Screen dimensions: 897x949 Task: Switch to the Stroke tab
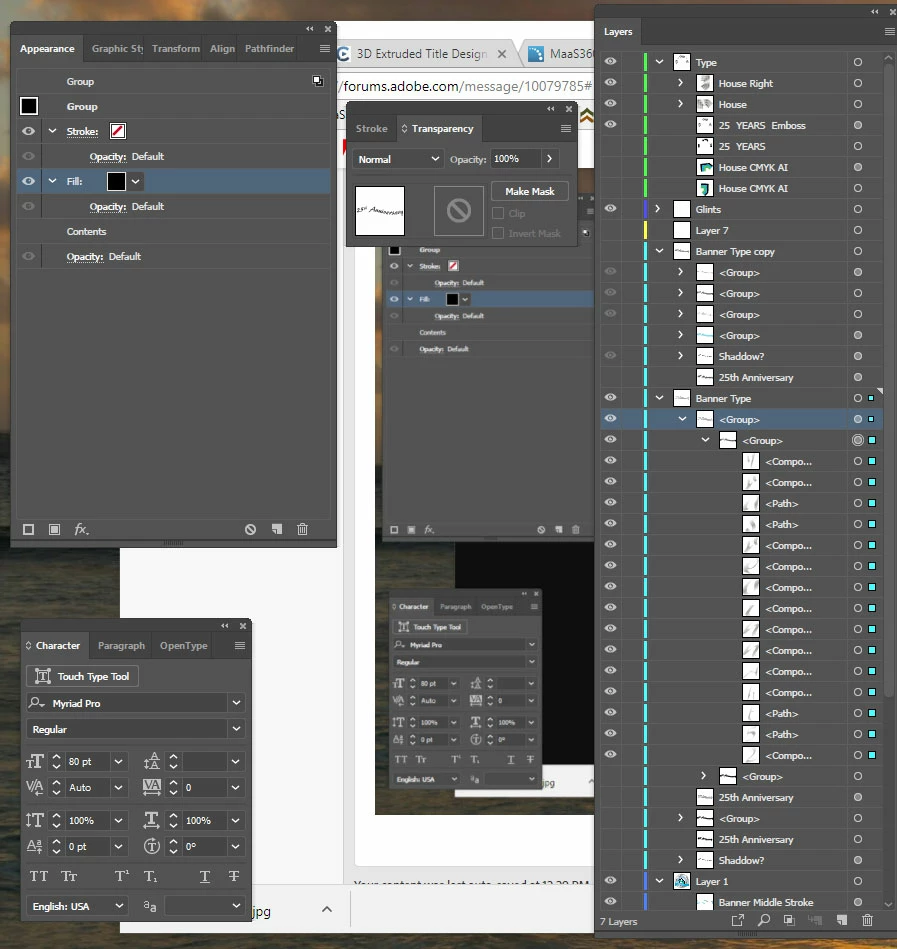(372, 128)
